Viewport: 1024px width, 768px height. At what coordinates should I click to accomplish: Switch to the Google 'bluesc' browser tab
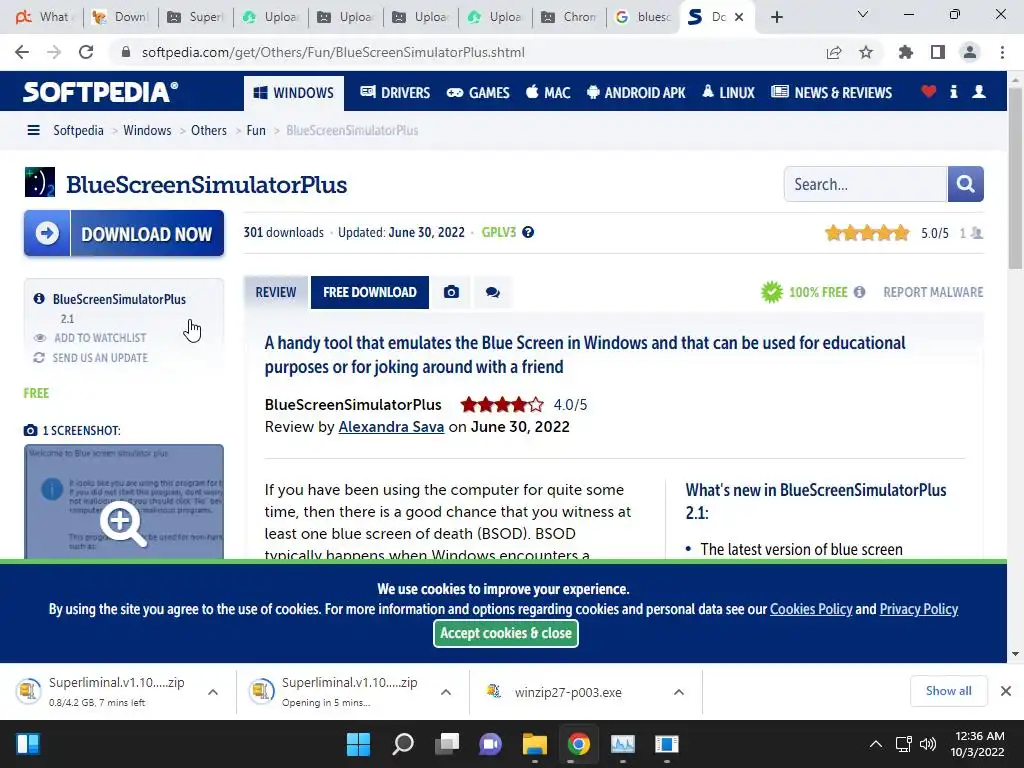tap(643, 17)
